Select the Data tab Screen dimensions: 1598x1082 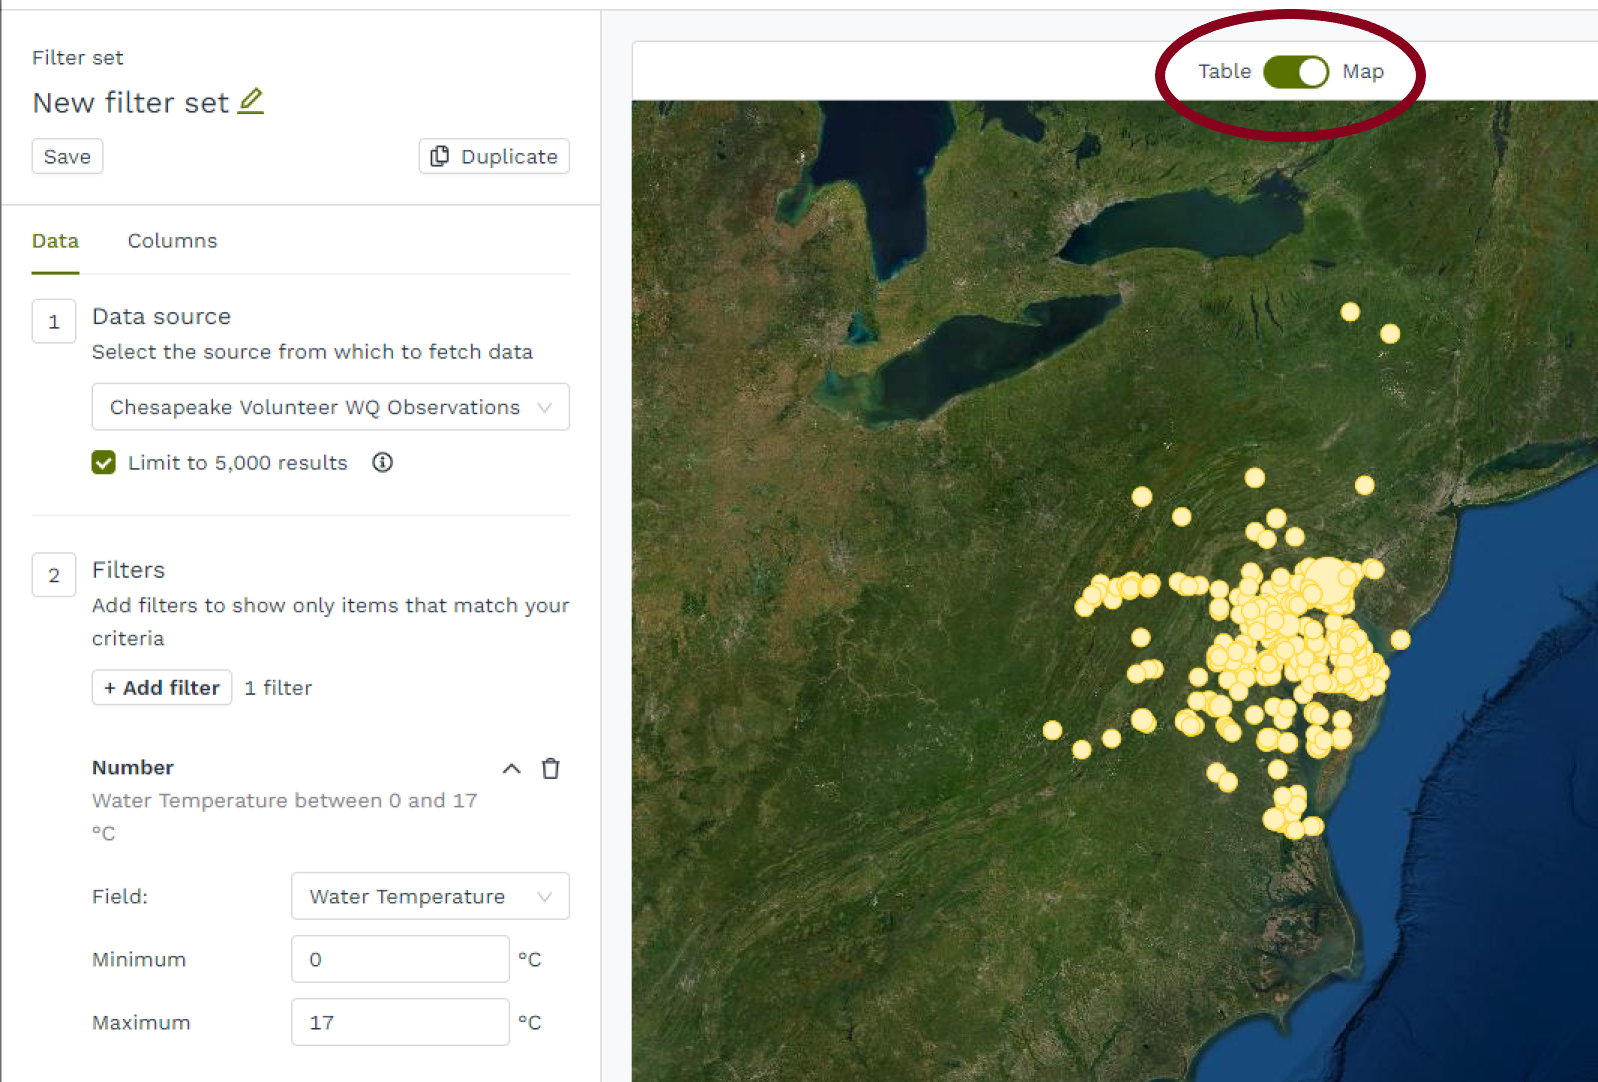tap(55, 241)
